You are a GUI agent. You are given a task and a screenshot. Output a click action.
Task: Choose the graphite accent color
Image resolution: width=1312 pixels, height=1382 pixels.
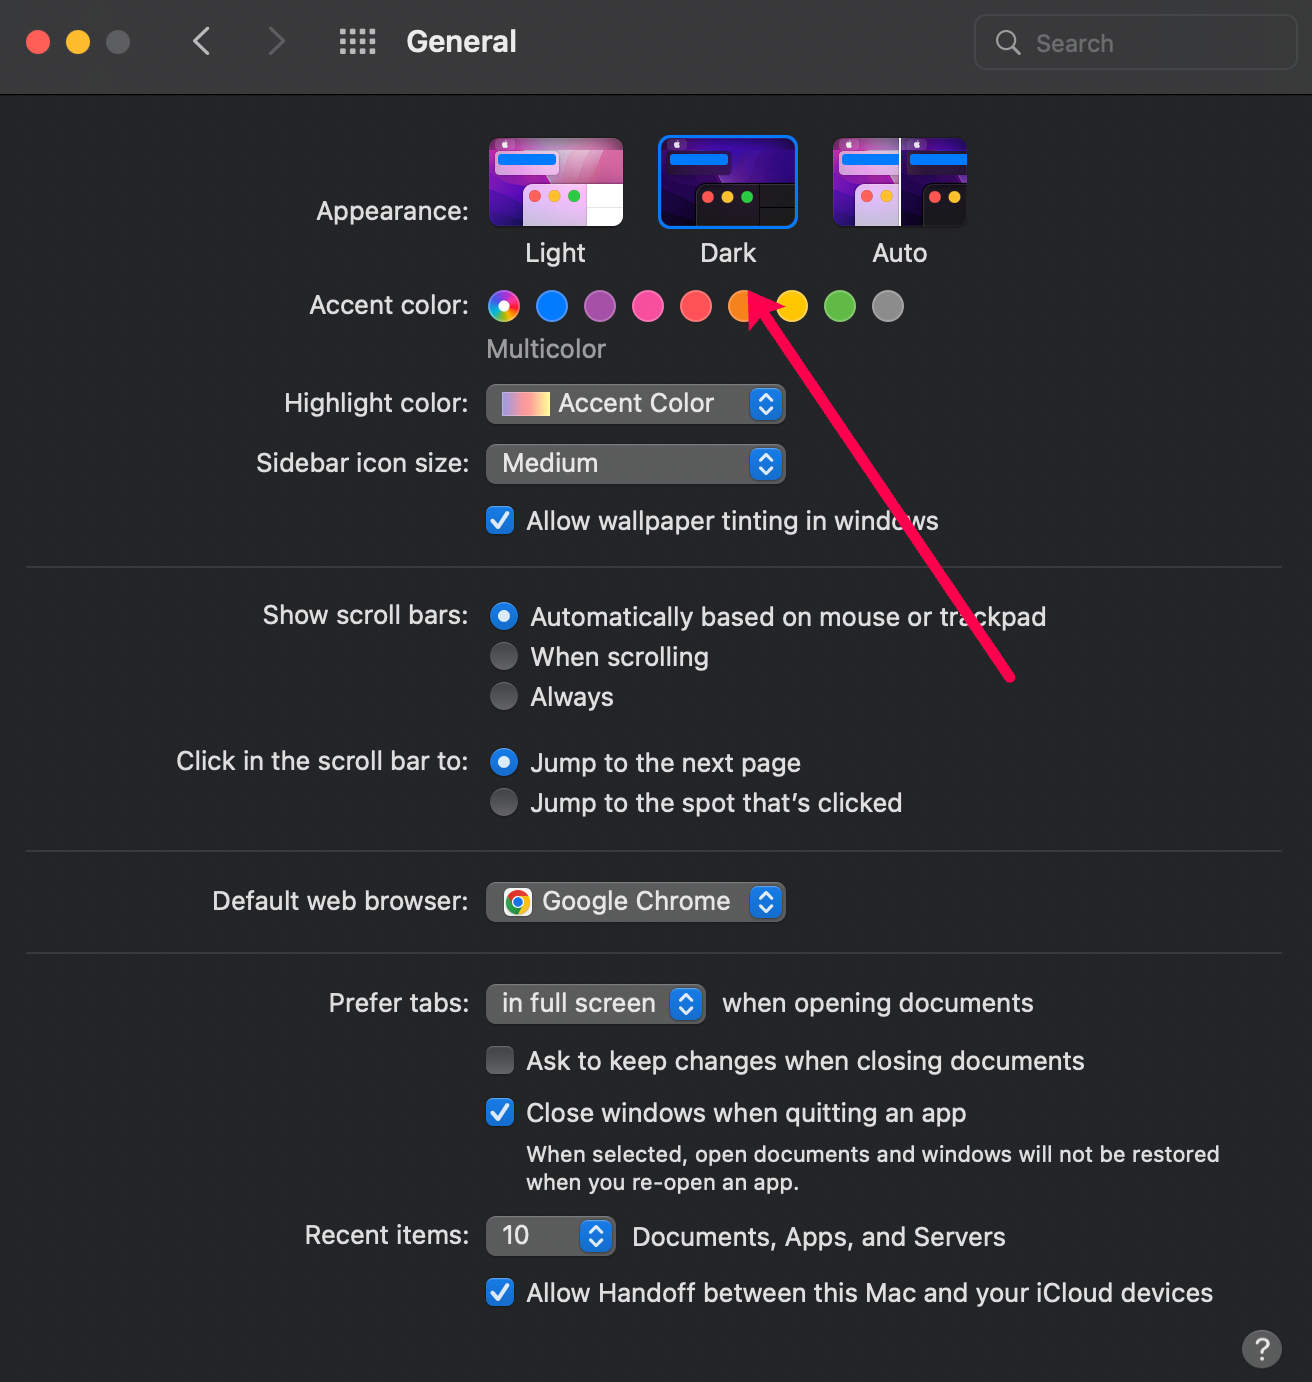pyautogui.click(x=888, y=306)
